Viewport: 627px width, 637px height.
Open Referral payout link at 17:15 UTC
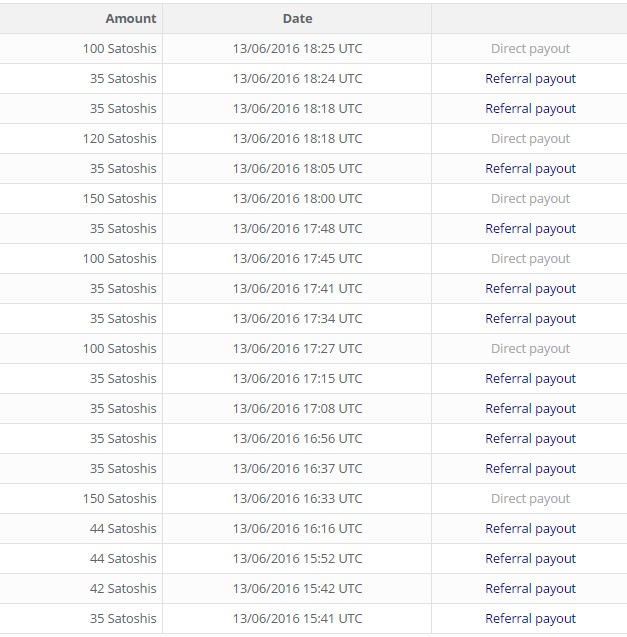530,378
